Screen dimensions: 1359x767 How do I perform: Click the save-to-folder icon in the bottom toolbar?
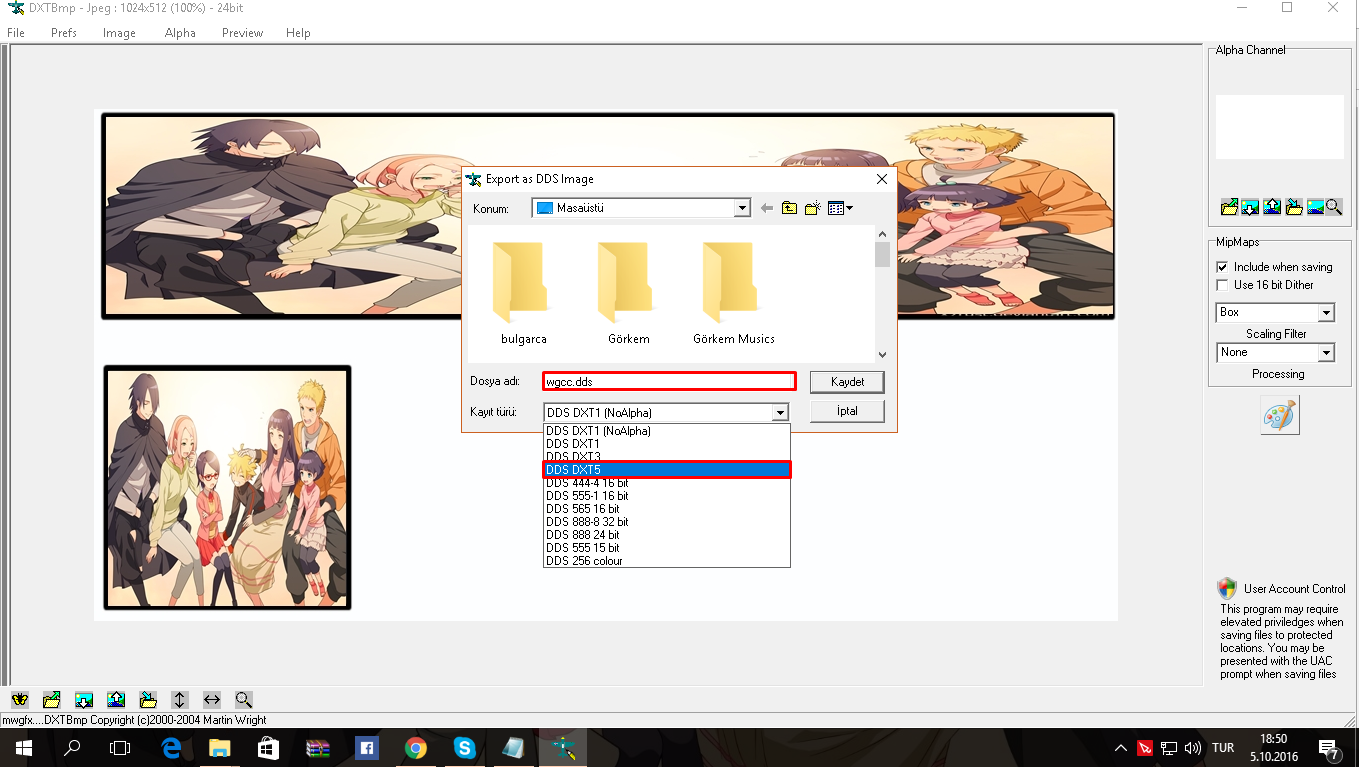148,700
